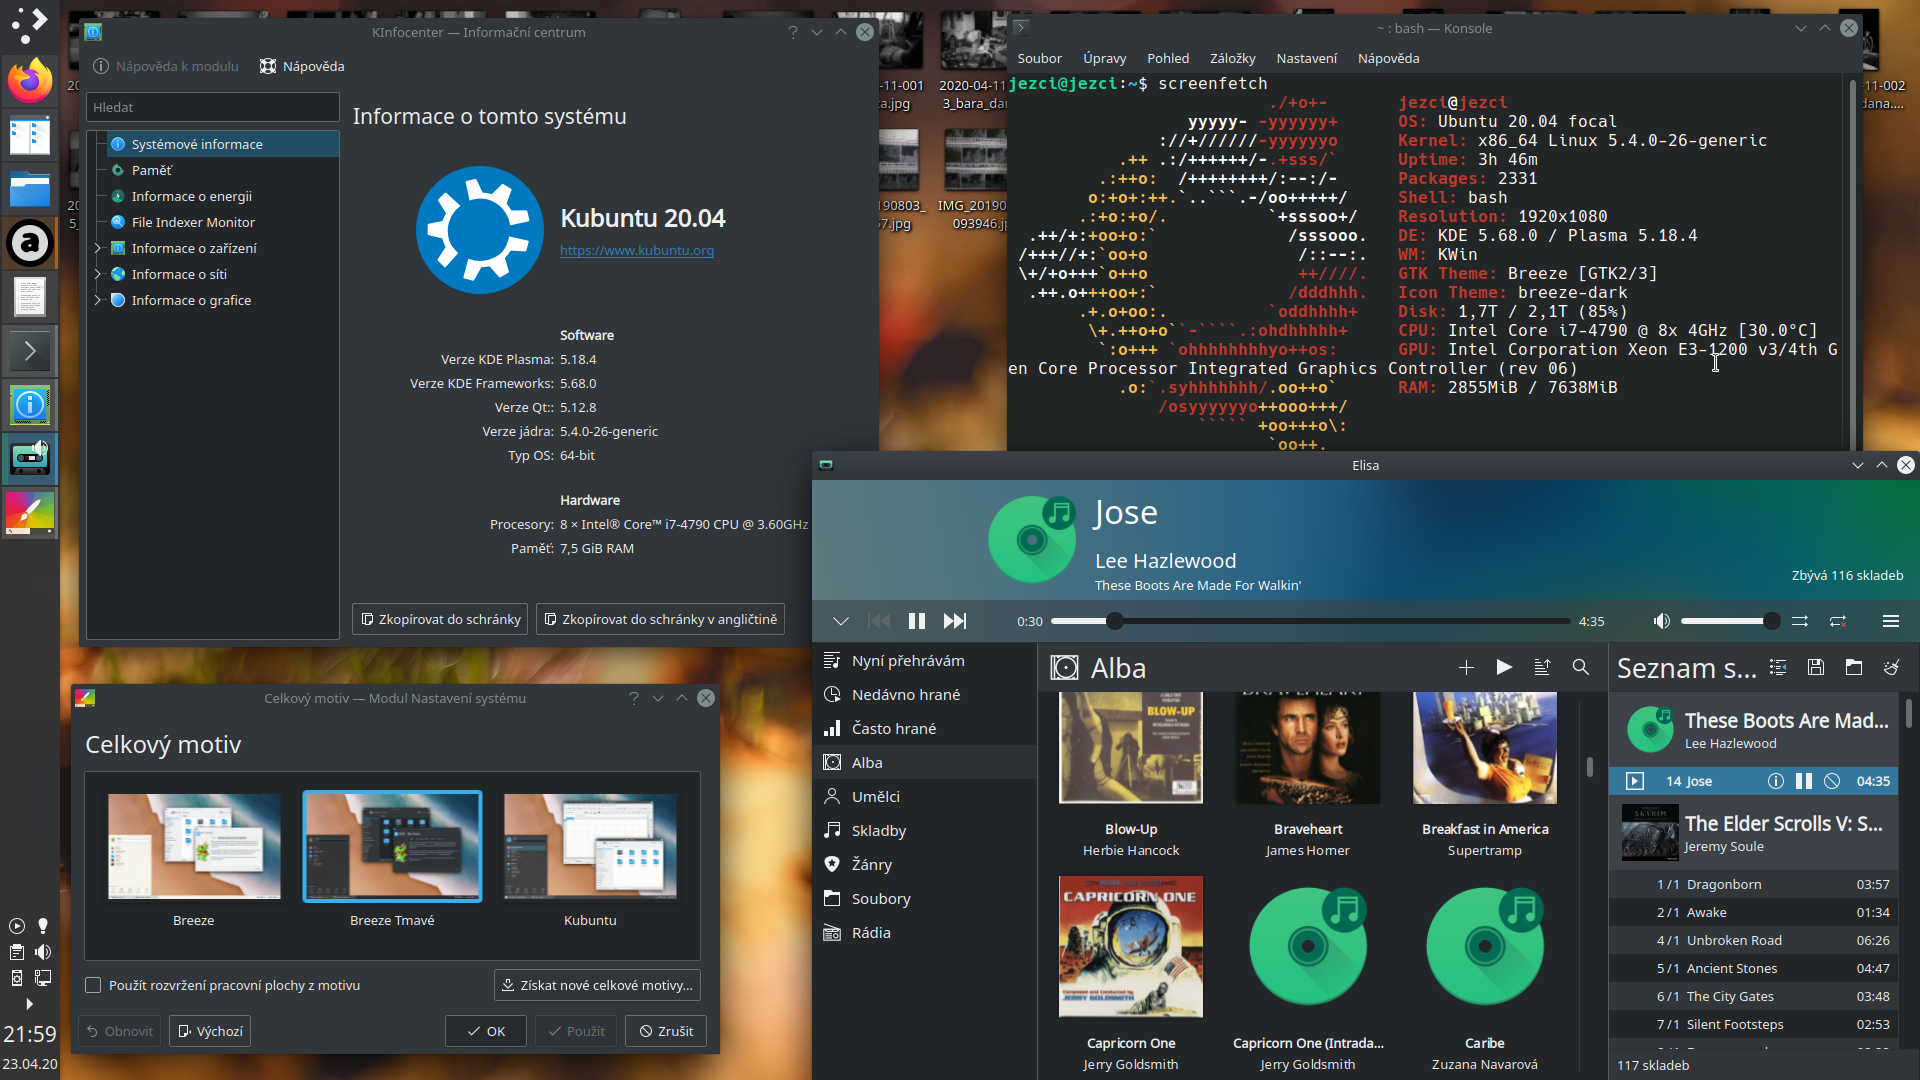Check 'Použít rozvržení pracovní plochy z motivu'
1920x1080 pixels.
(x=92, y=985)
